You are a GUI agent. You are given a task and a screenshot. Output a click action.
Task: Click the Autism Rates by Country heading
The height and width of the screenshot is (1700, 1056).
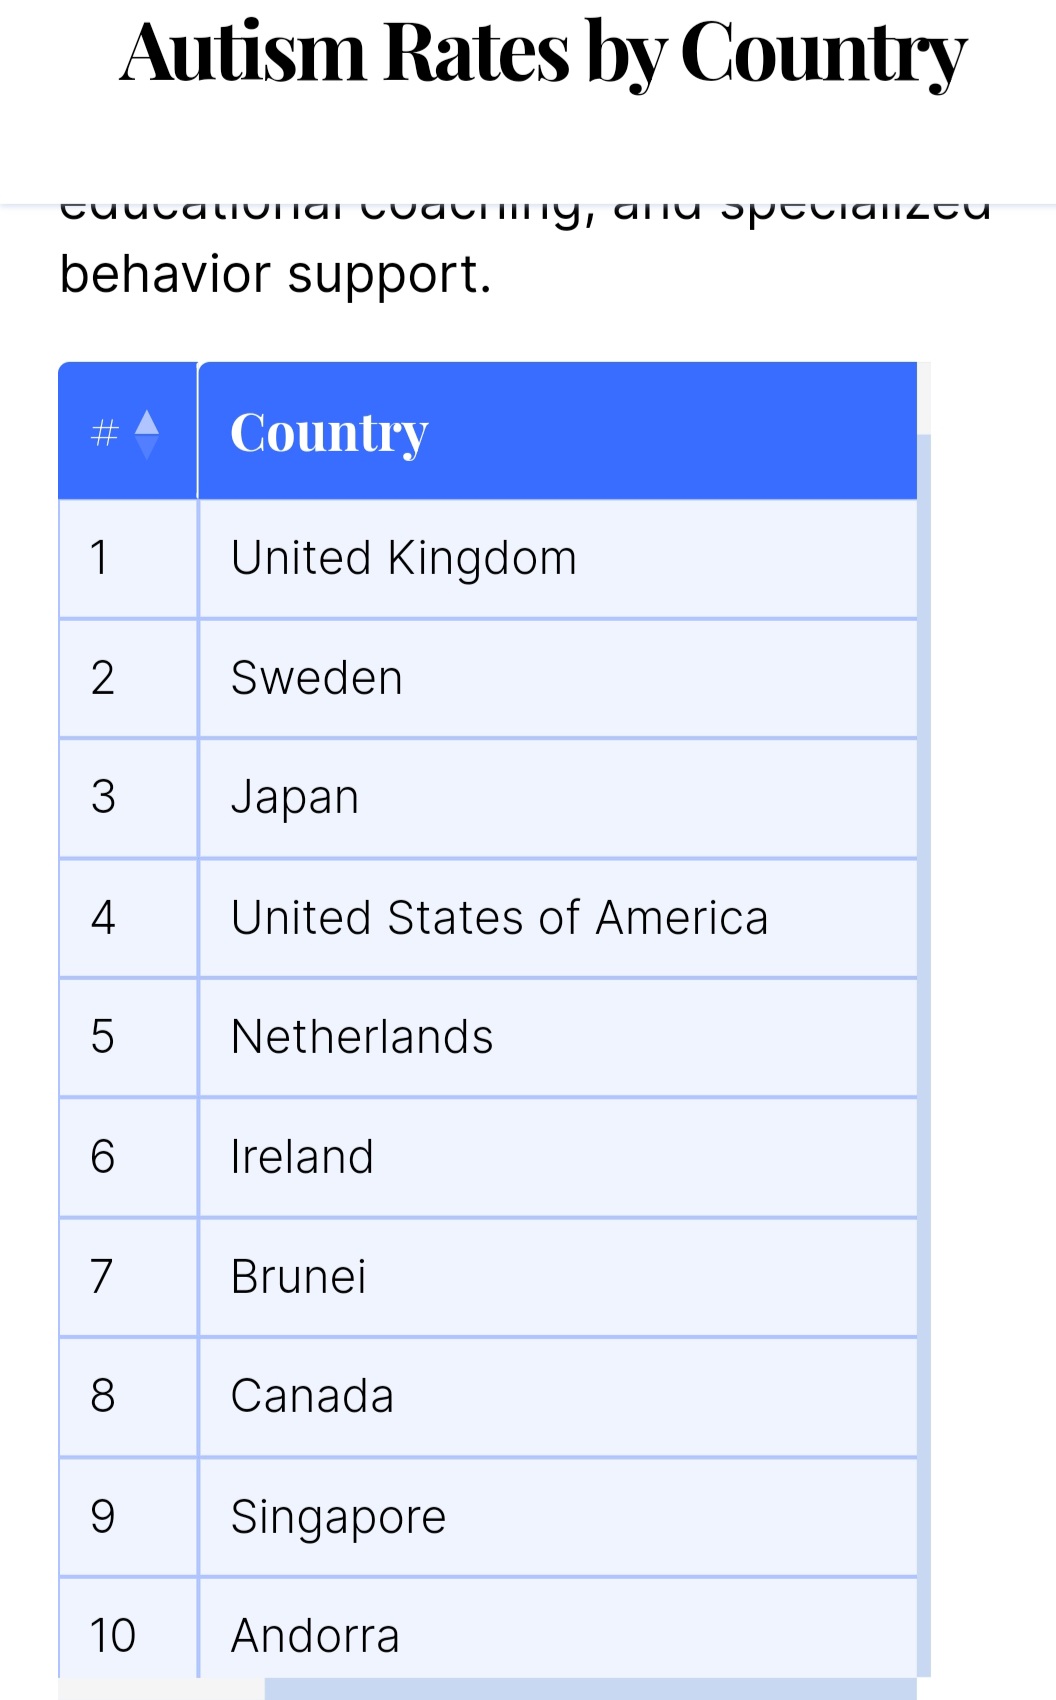click(543, 55)
